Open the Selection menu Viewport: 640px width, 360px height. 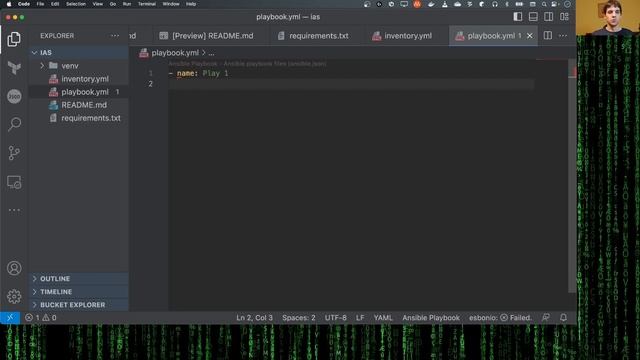(x=76, y=4)
